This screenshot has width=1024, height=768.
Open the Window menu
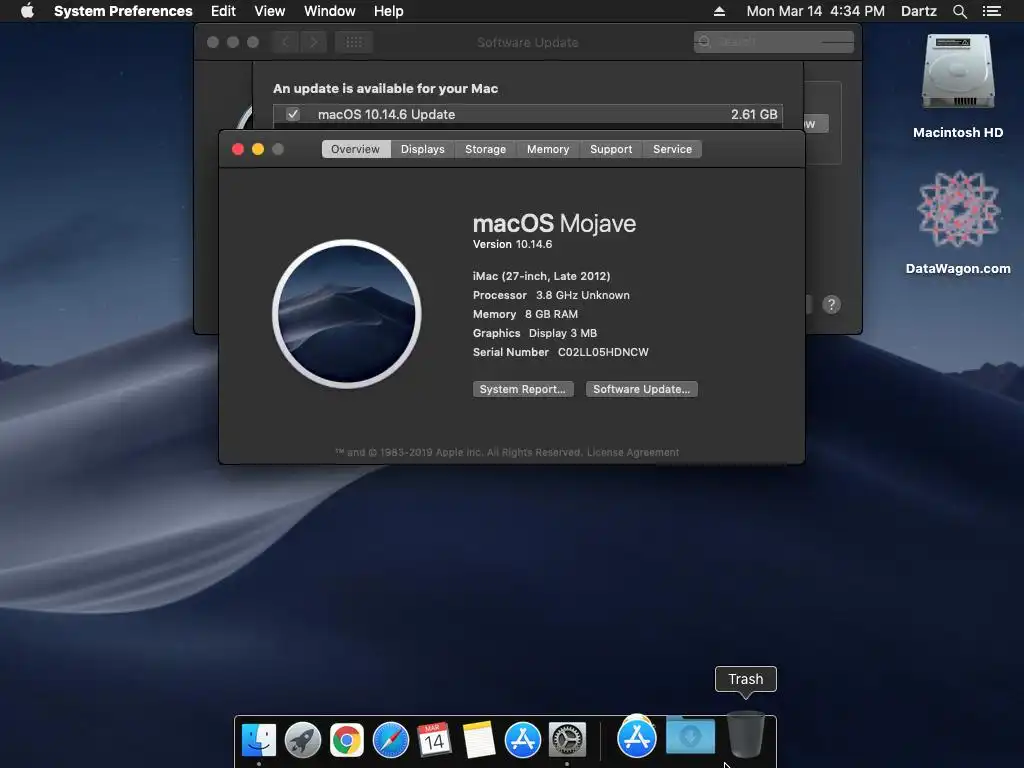[x=330, y=11]
